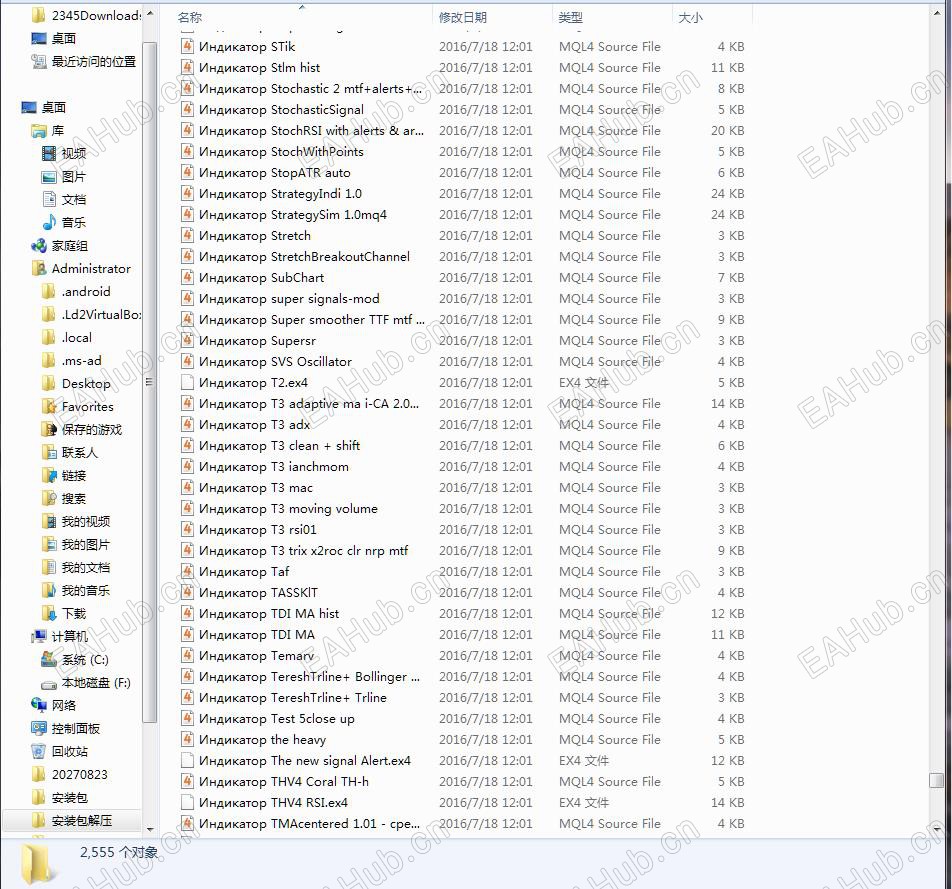The height and width of the screenshot is (889, 952).
Task: Open Favorites folder in the navigation tree
Action: click(x=87, y=407)
